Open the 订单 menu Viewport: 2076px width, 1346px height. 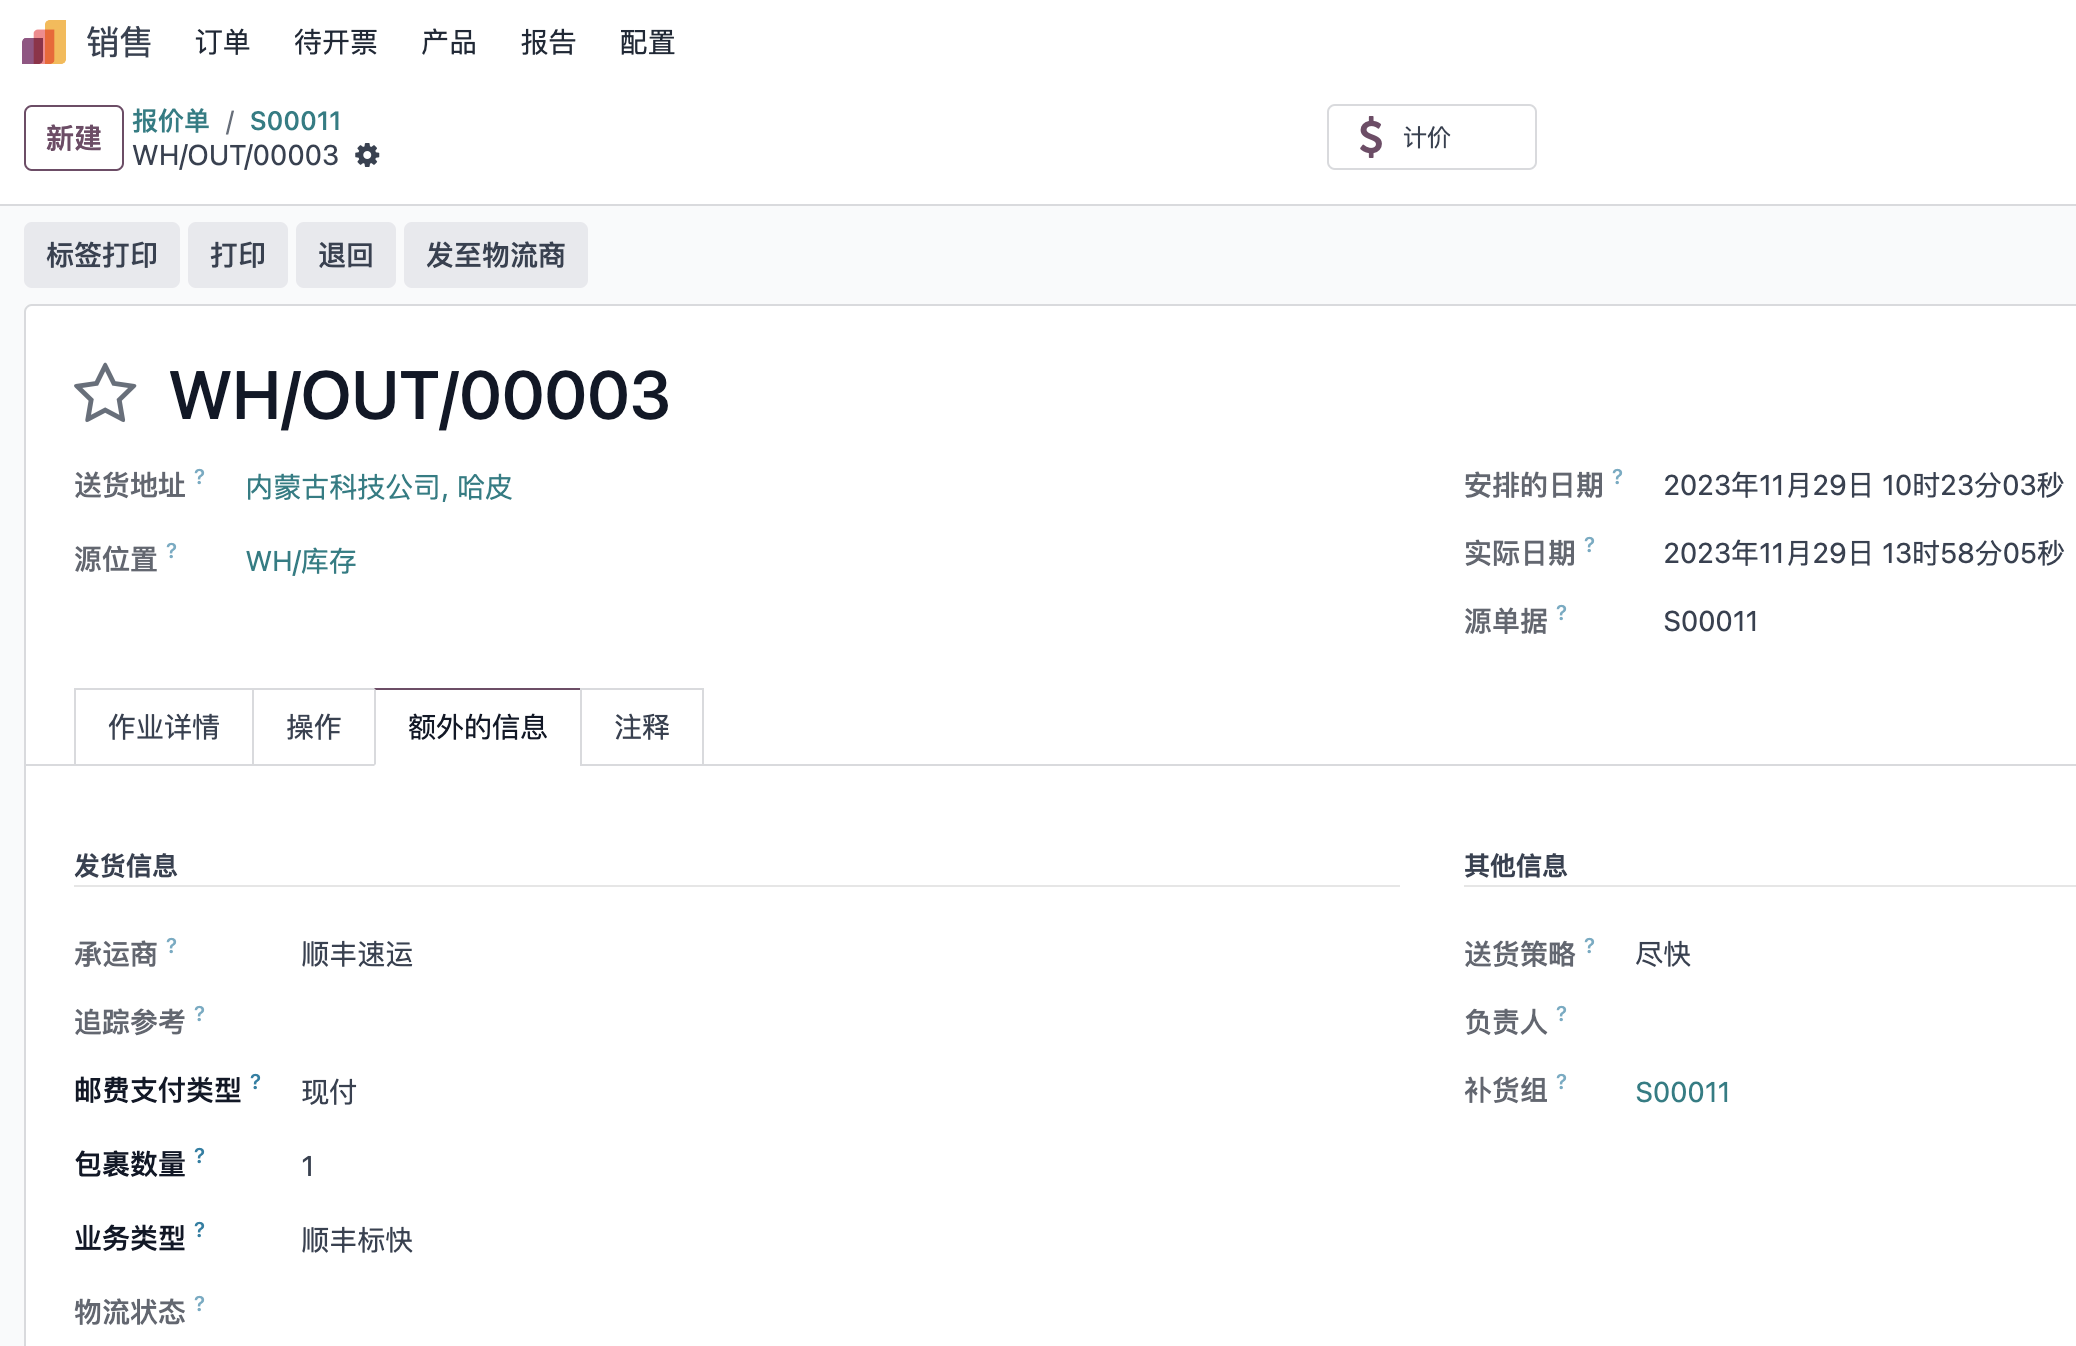[x=222, y=43]
